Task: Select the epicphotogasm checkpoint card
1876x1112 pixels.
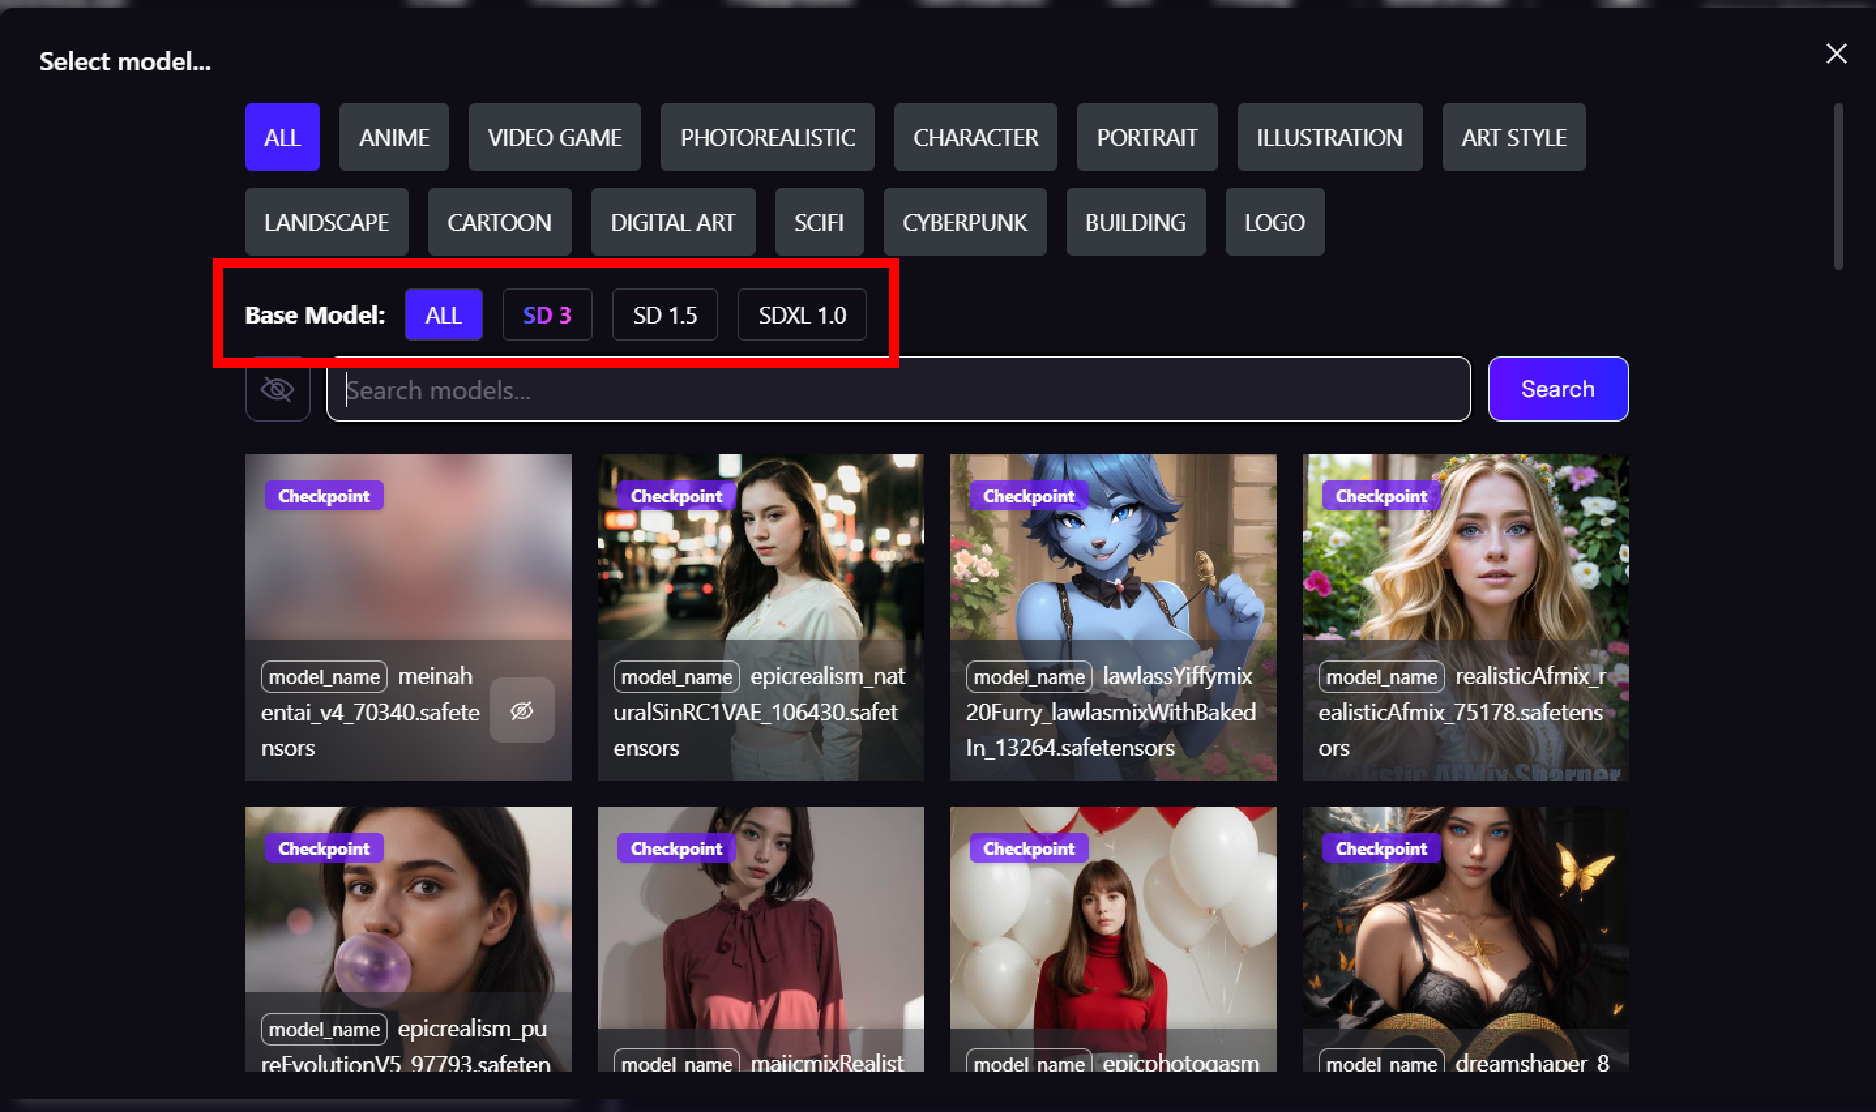Action: coord(1113,939)
